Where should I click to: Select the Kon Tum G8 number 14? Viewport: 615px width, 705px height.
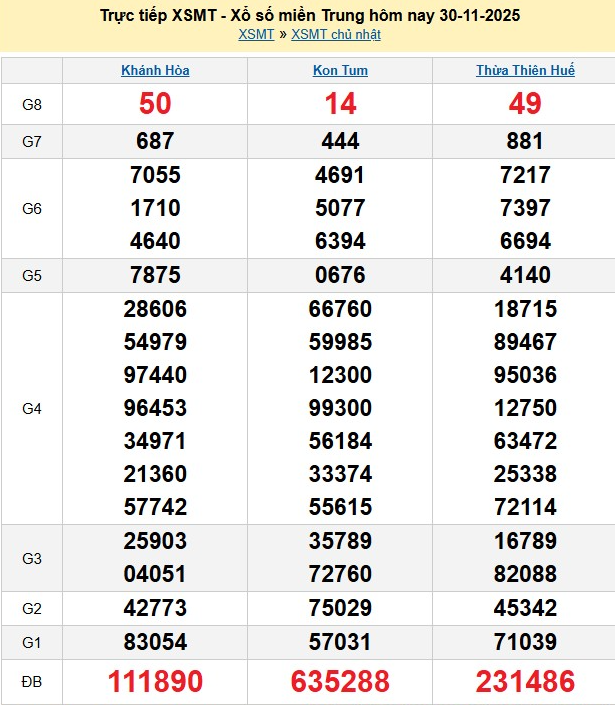(340, 103)
